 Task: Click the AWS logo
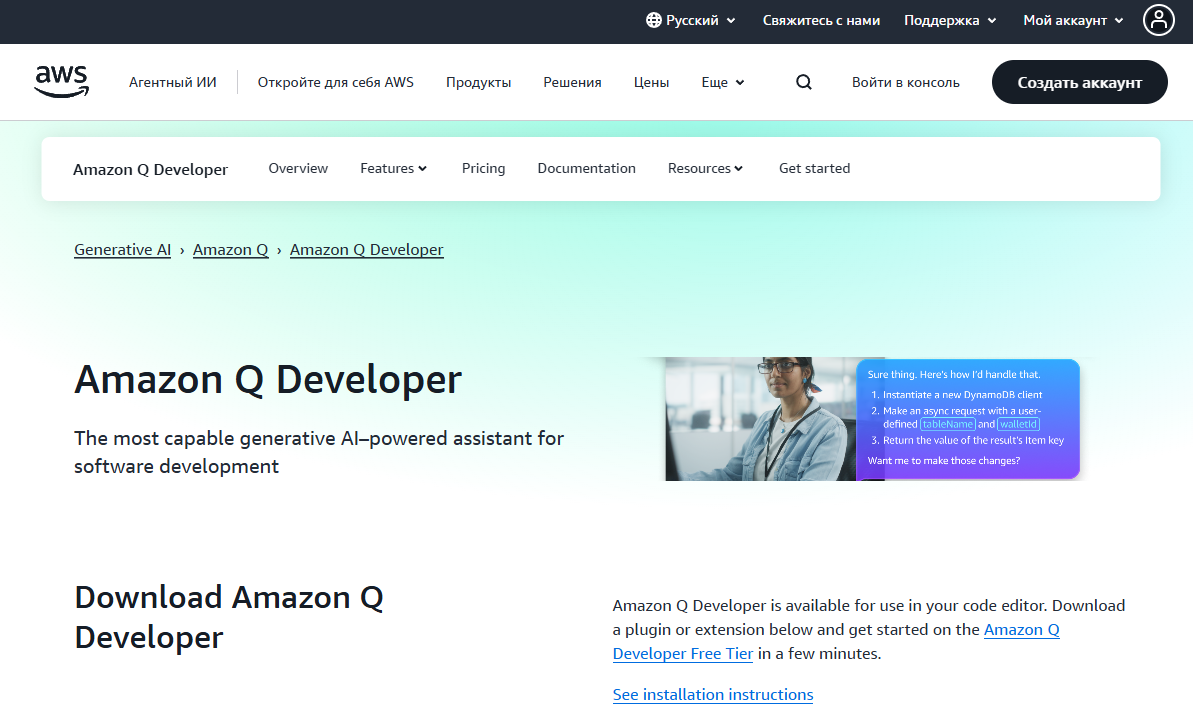pyautogui.click(x=61, y=80)
